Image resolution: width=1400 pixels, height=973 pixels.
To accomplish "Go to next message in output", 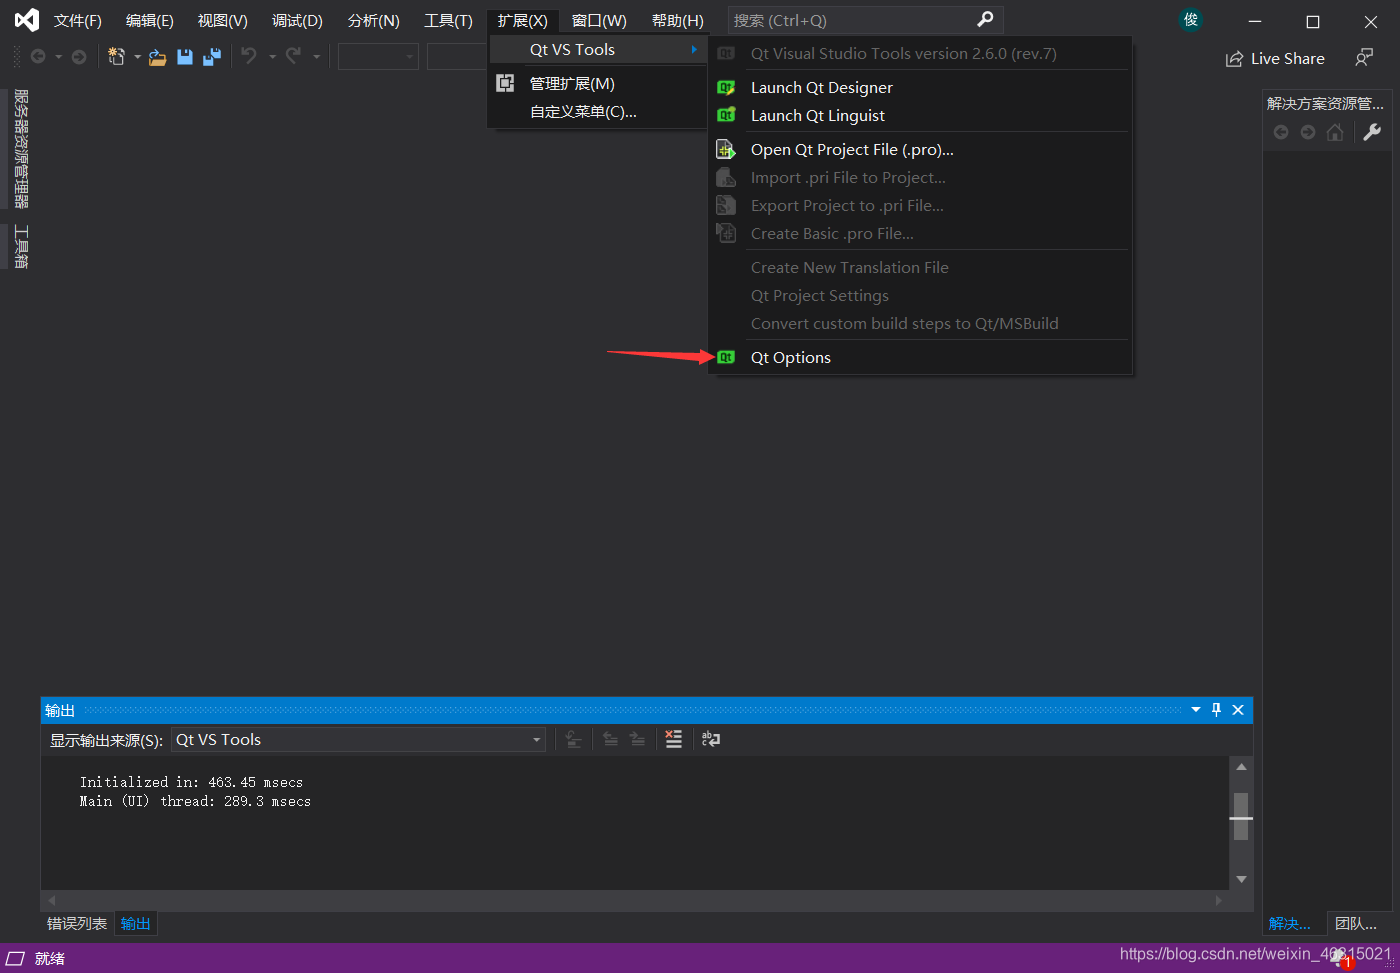I will (638, 739).
